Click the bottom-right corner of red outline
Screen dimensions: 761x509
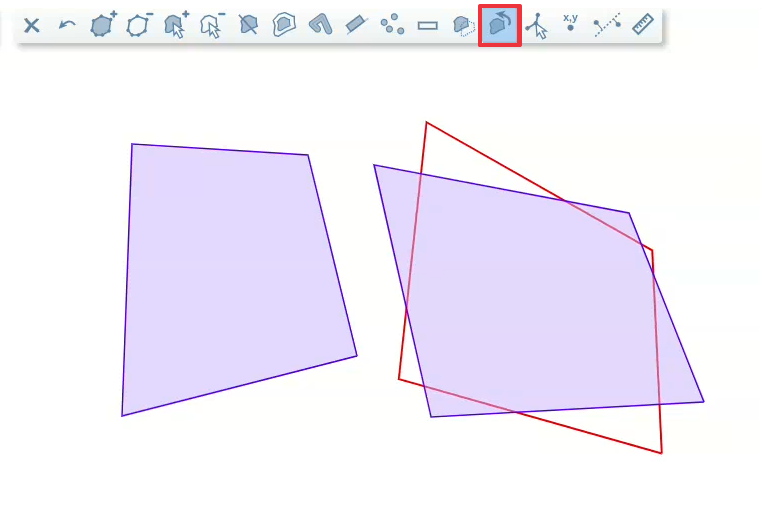coord(661,453)
